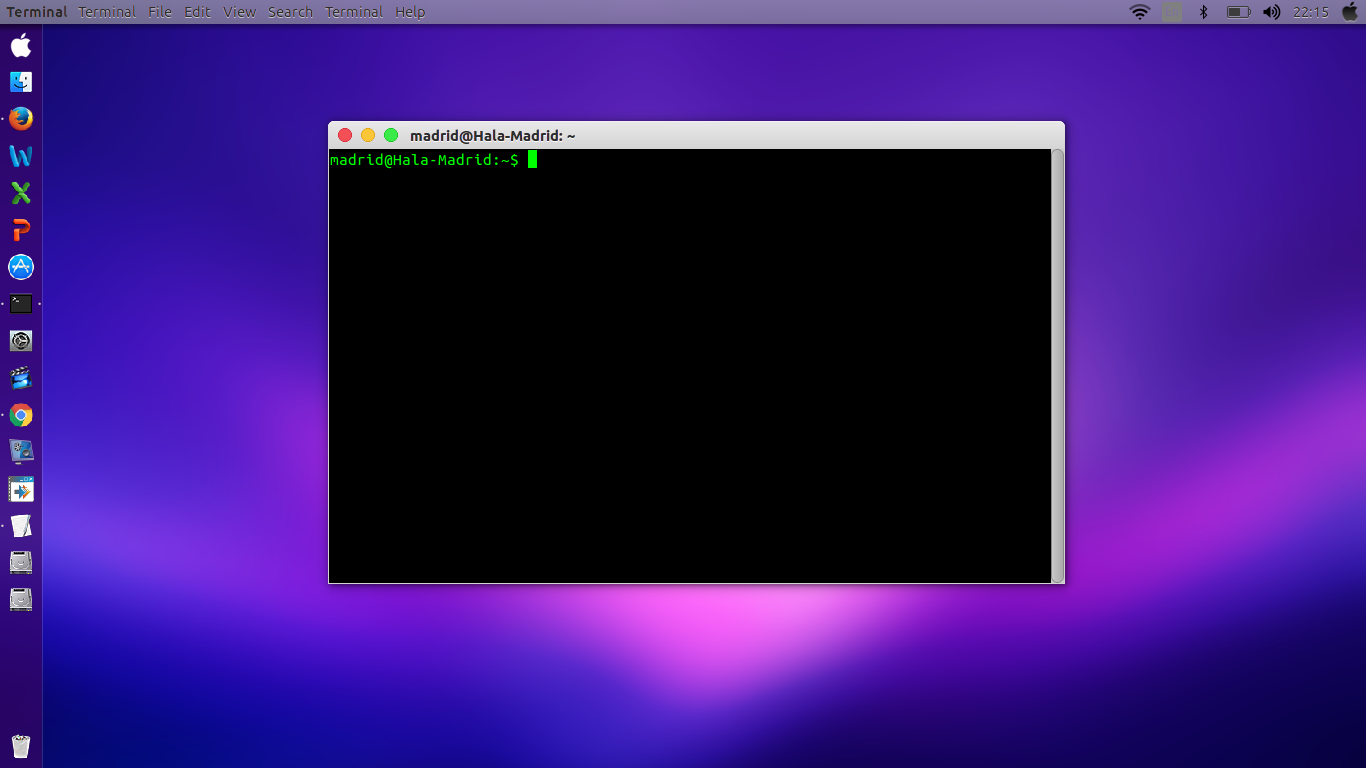Screen dimensions: 1366x768
Task: Open the movie player from the dock
Action: click(20, 377)
